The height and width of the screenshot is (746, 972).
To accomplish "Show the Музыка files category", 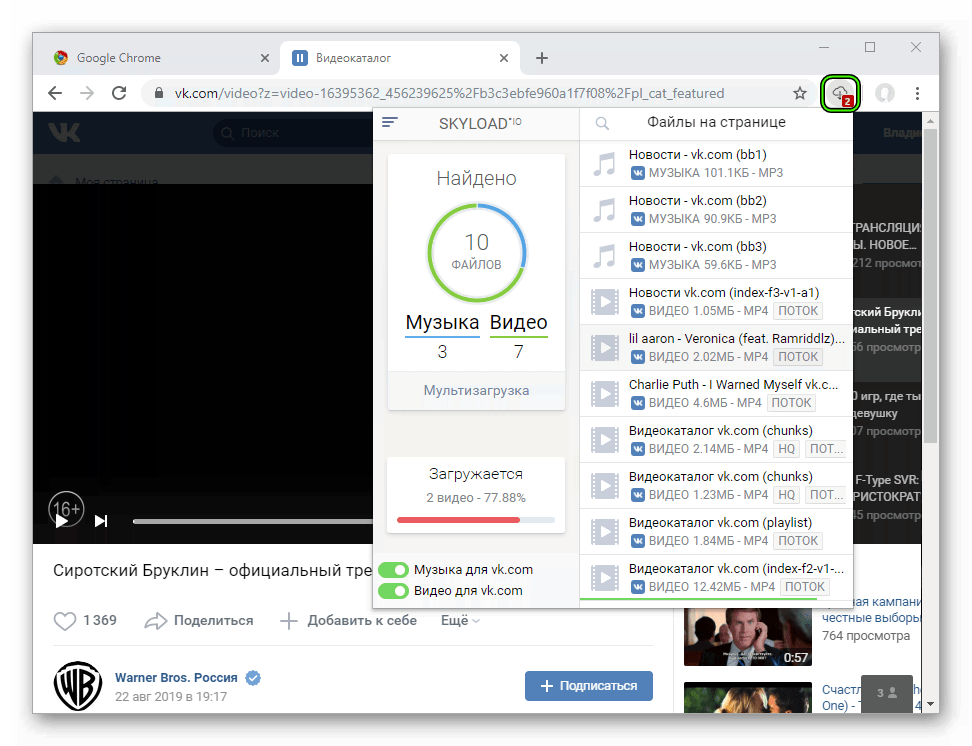I will click(442, 323).
